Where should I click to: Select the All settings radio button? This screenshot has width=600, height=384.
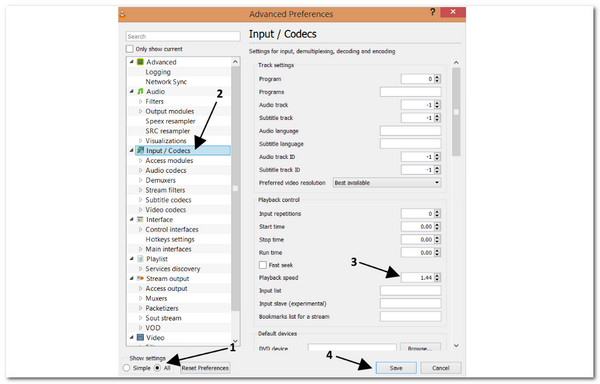click(157, 368)
